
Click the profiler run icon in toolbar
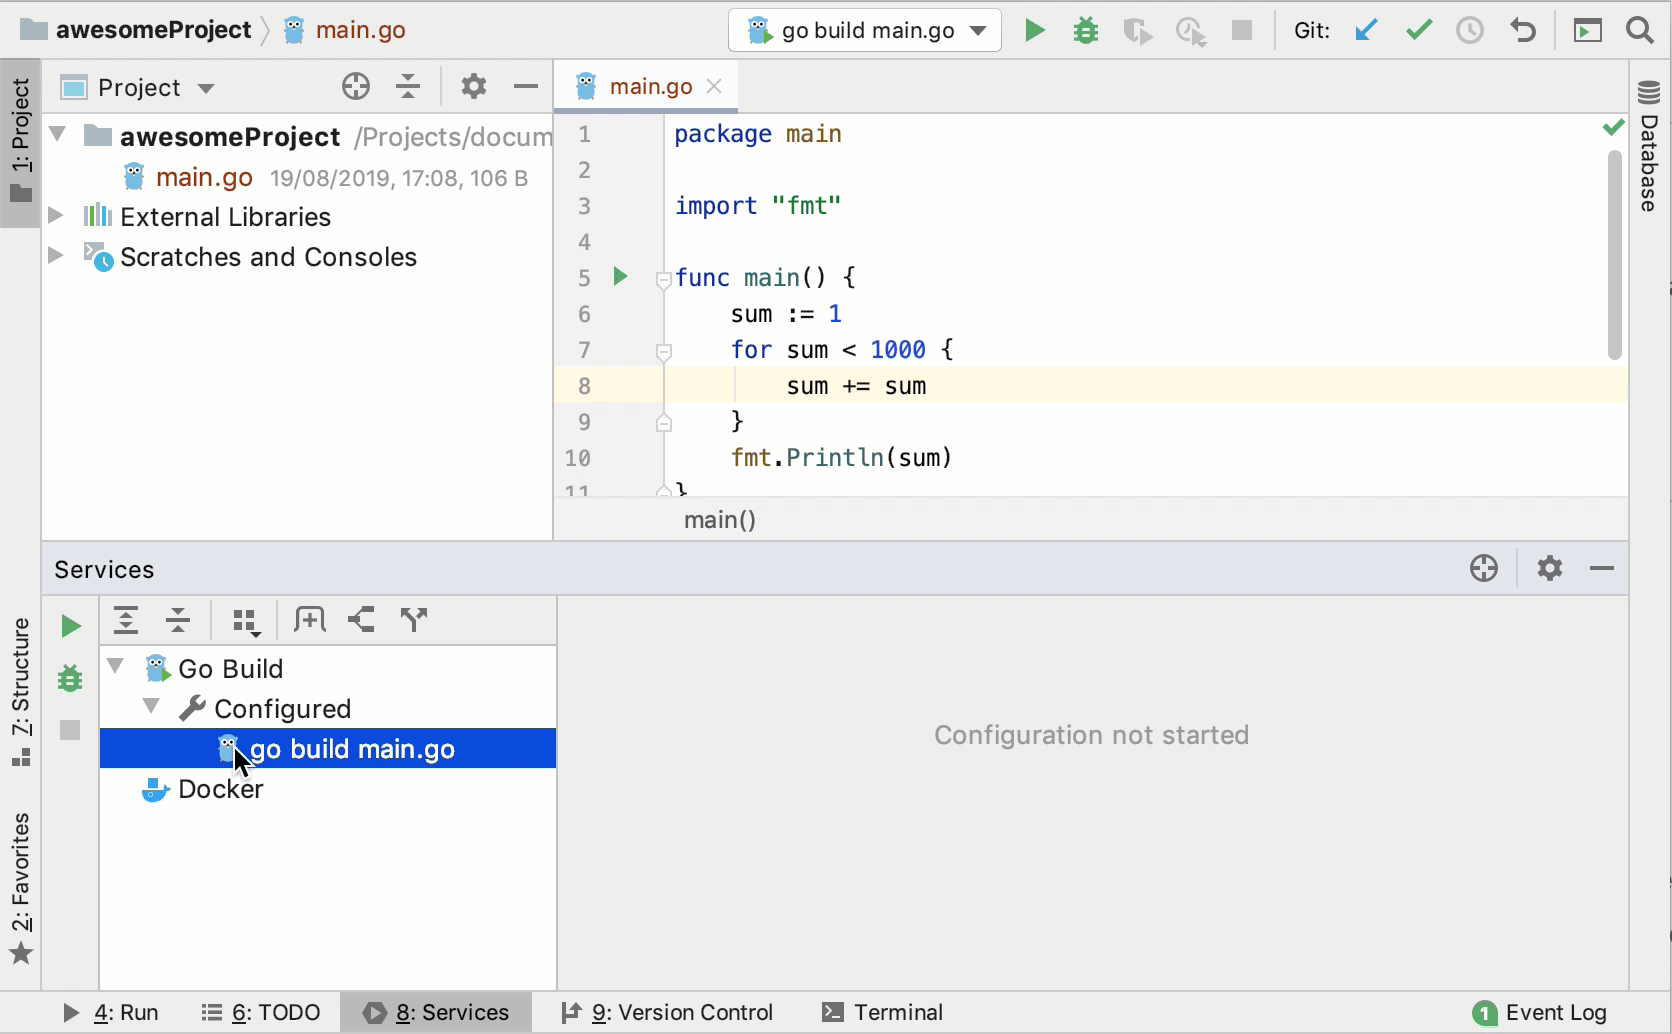click(x=1190, y=30)
